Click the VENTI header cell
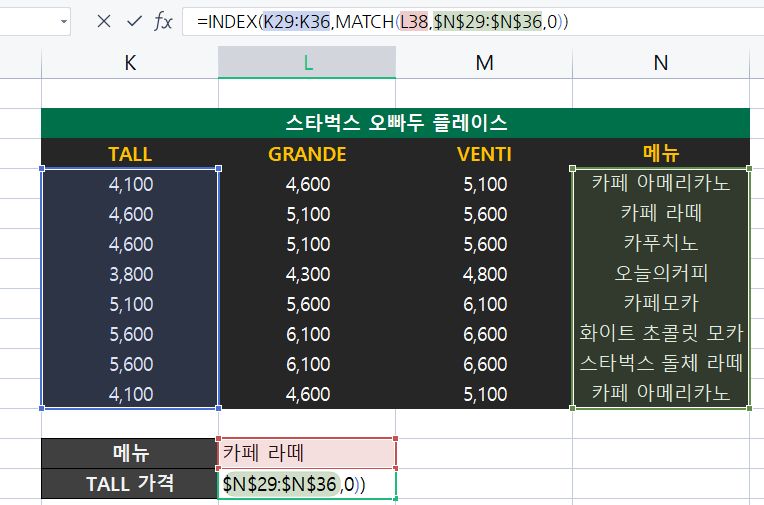 click(484, 154)
